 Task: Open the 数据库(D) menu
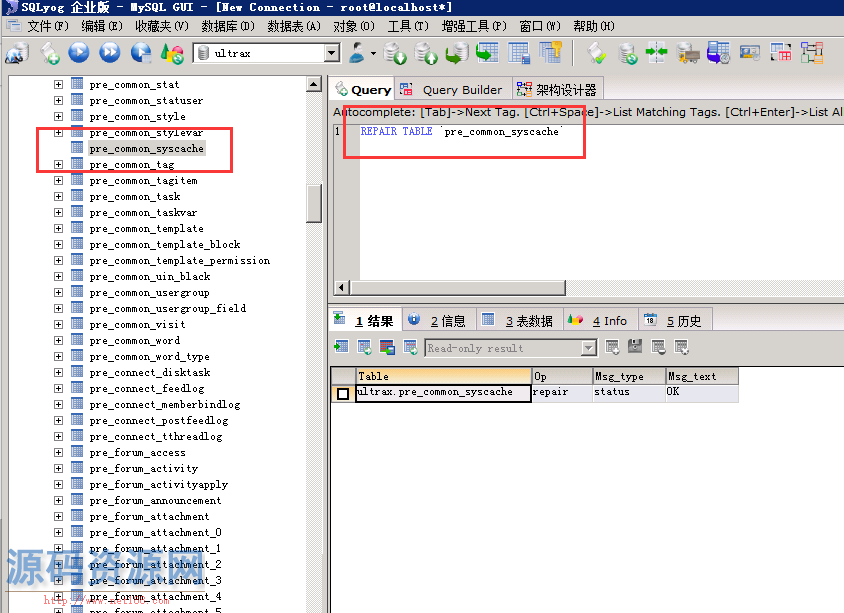(x=227, y=26)
